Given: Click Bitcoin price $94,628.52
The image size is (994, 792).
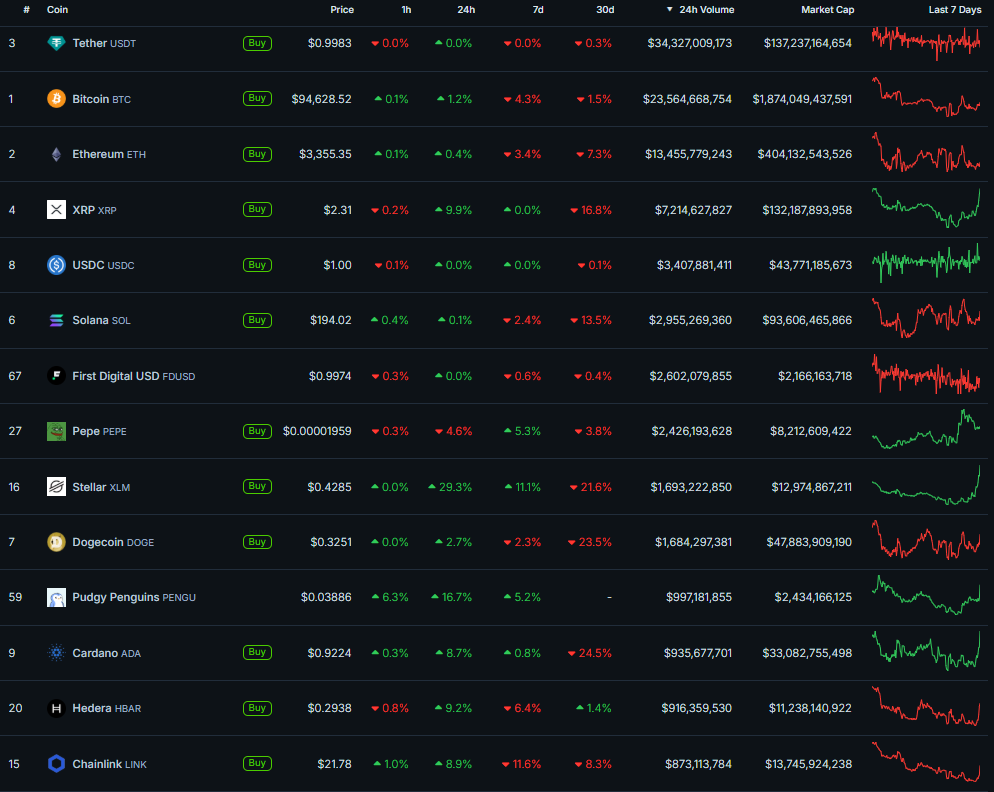Looking at the screenshot, I should tap(321, 99).
